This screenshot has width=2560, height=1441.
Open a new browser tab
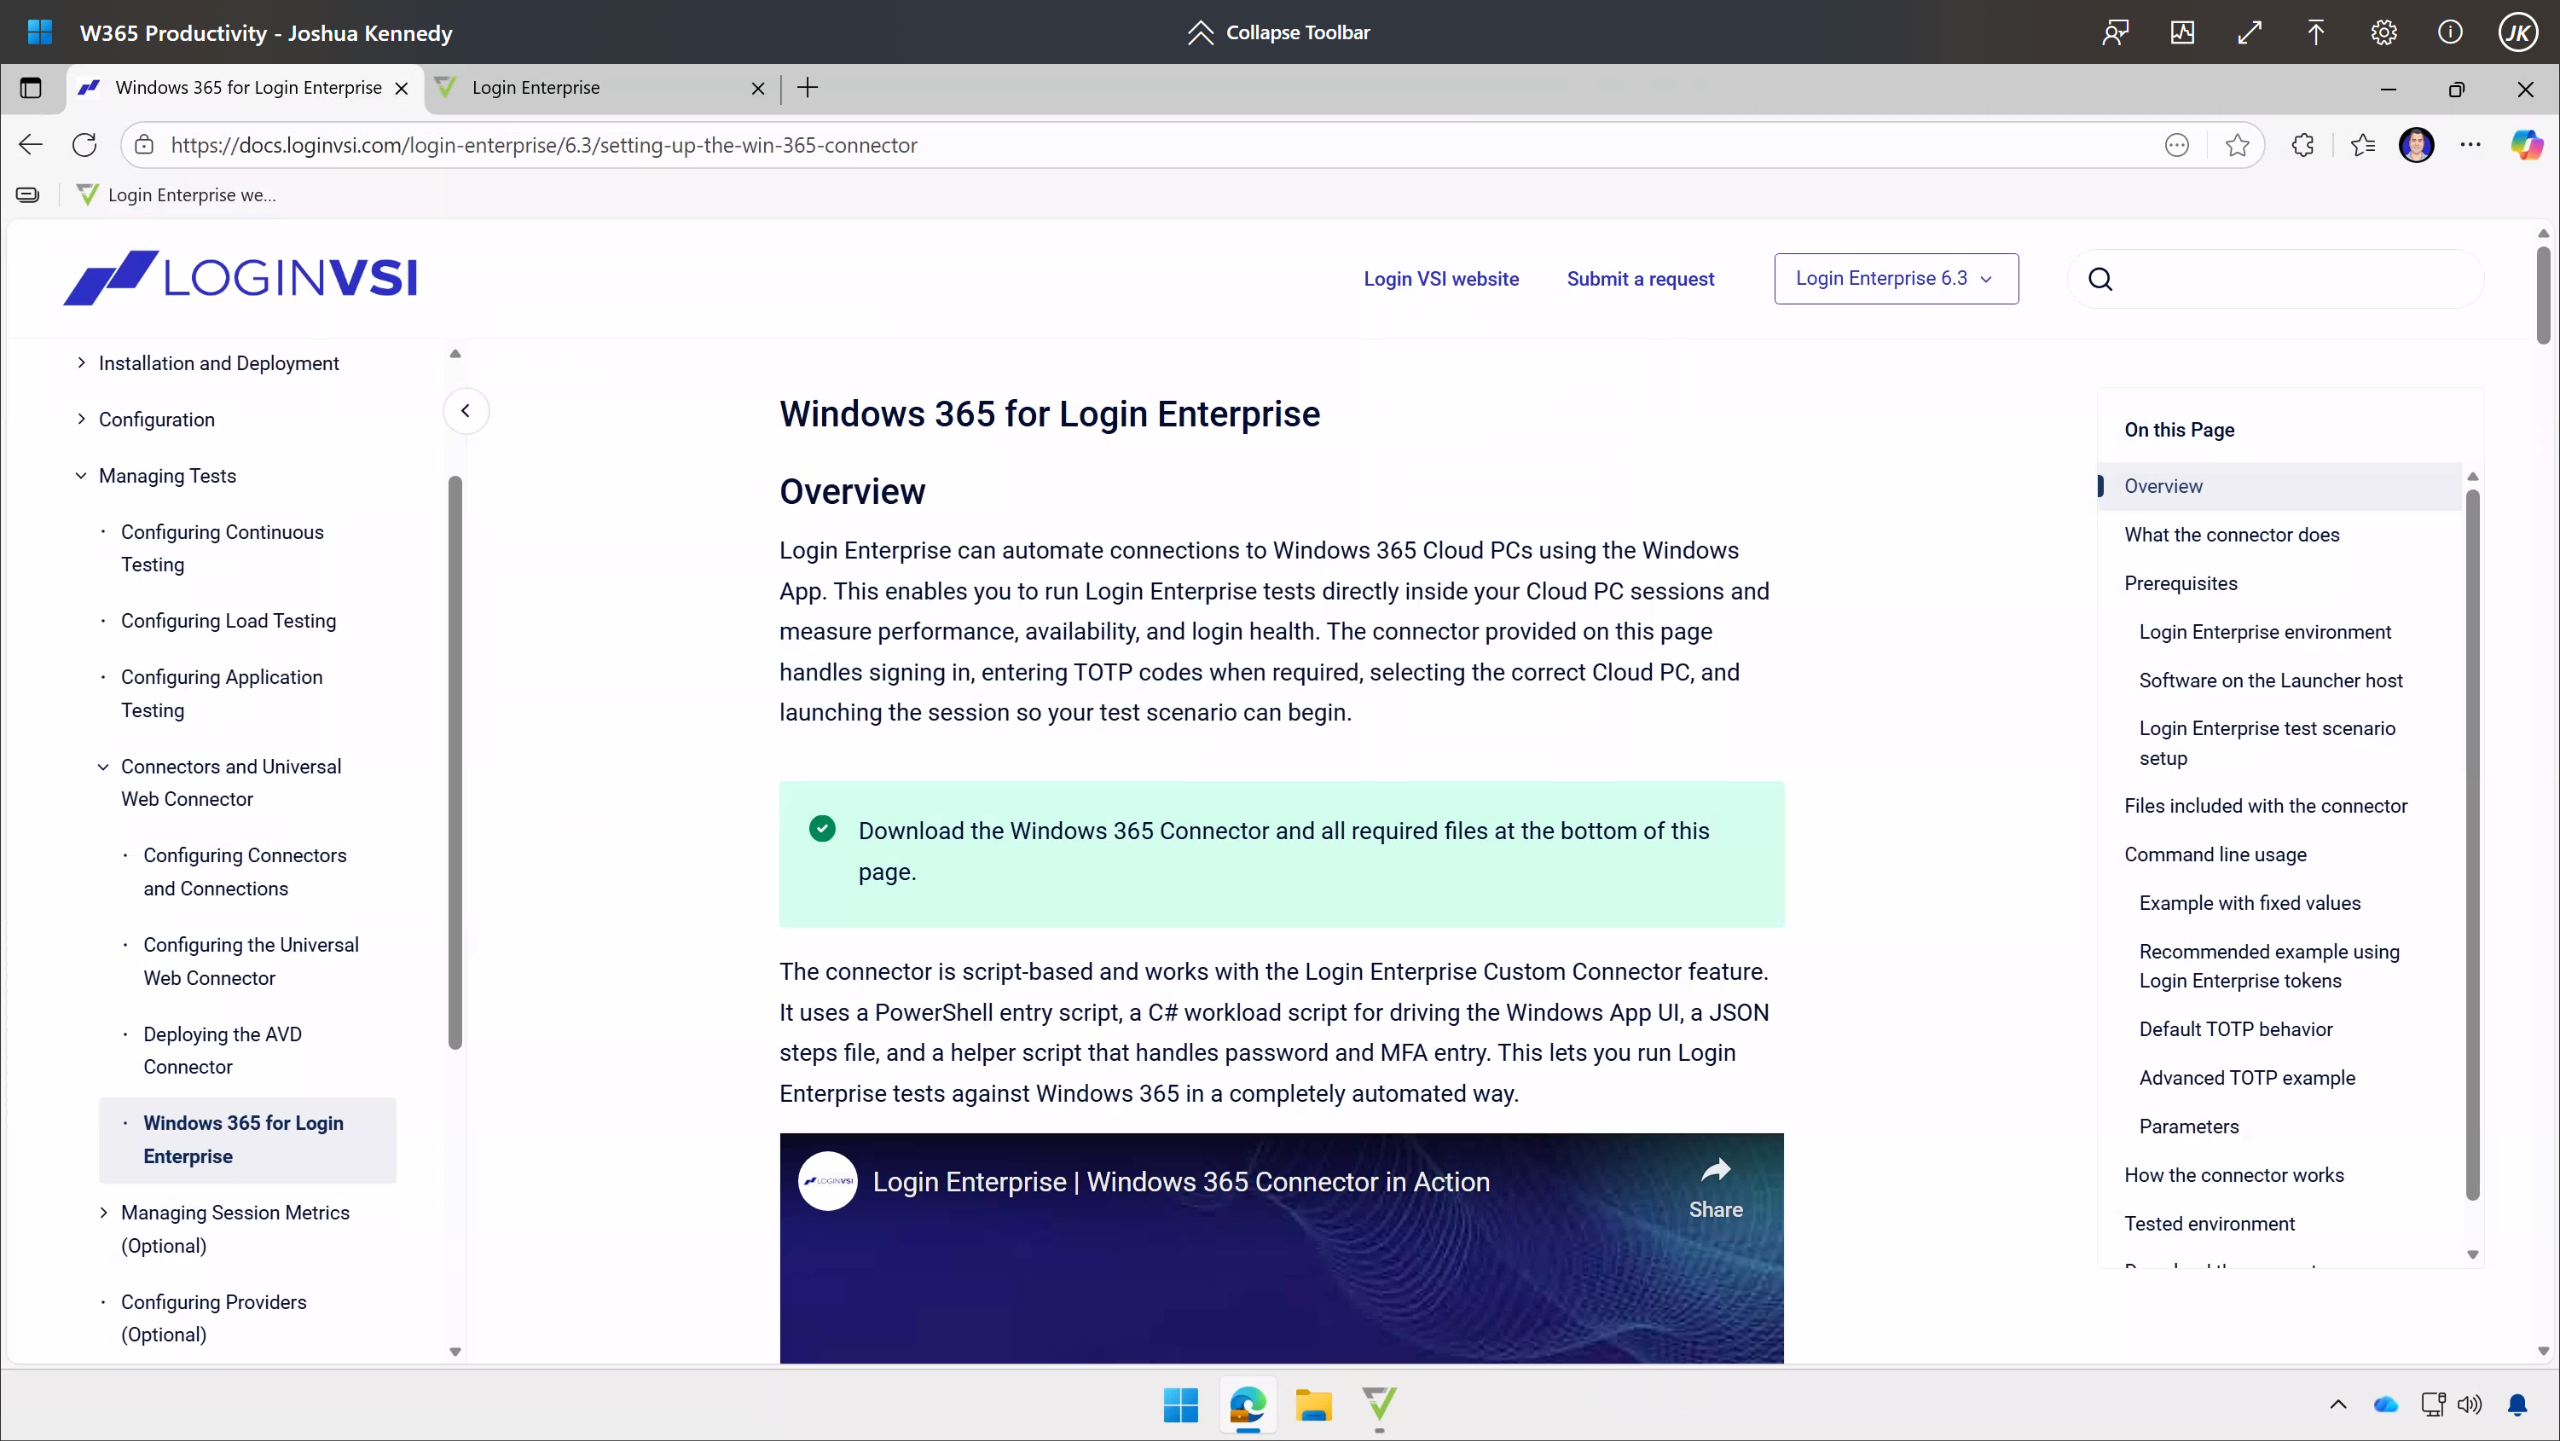pos(807,88)
